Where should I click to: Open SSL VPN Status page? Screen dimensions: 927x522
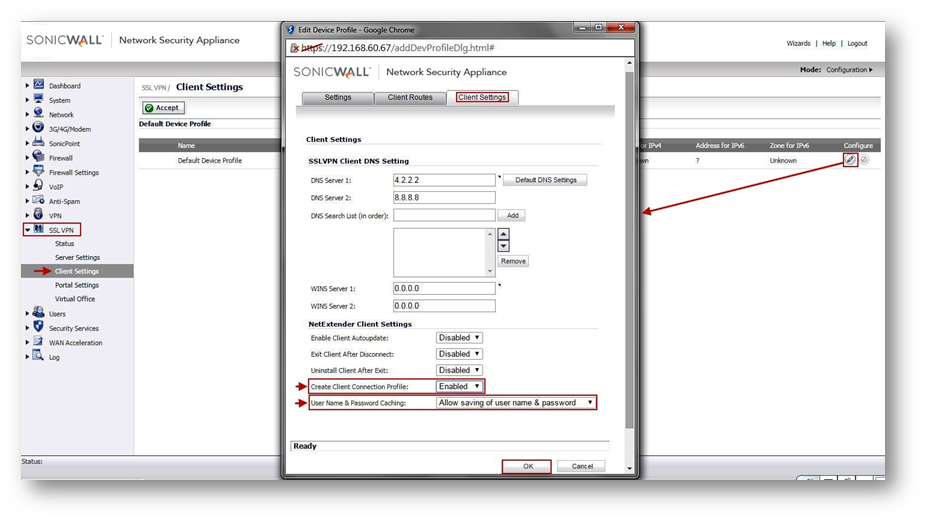[64, 244]
